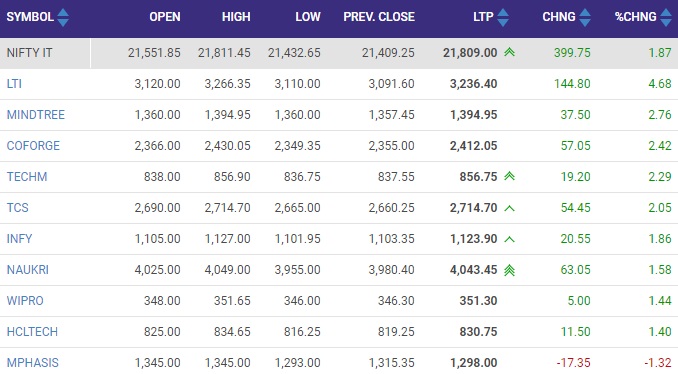
Task: Sort by %CHNG using arrow icon
Action: pos(666,17)
